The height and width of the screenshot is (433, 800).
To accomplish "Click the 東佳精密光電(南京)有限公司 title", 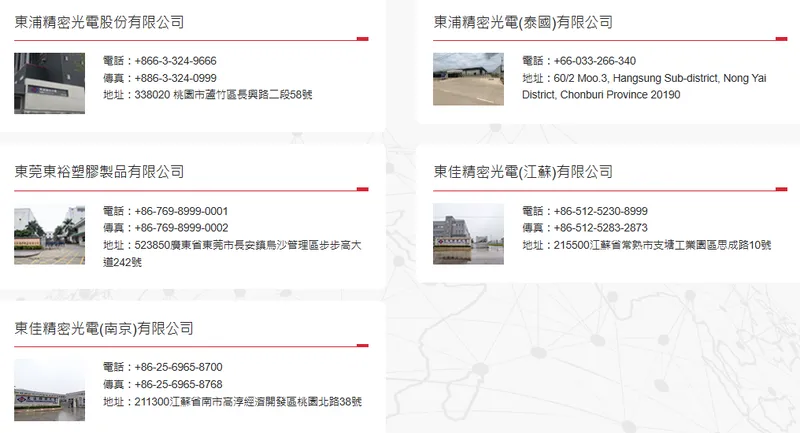I will (104, 328).
